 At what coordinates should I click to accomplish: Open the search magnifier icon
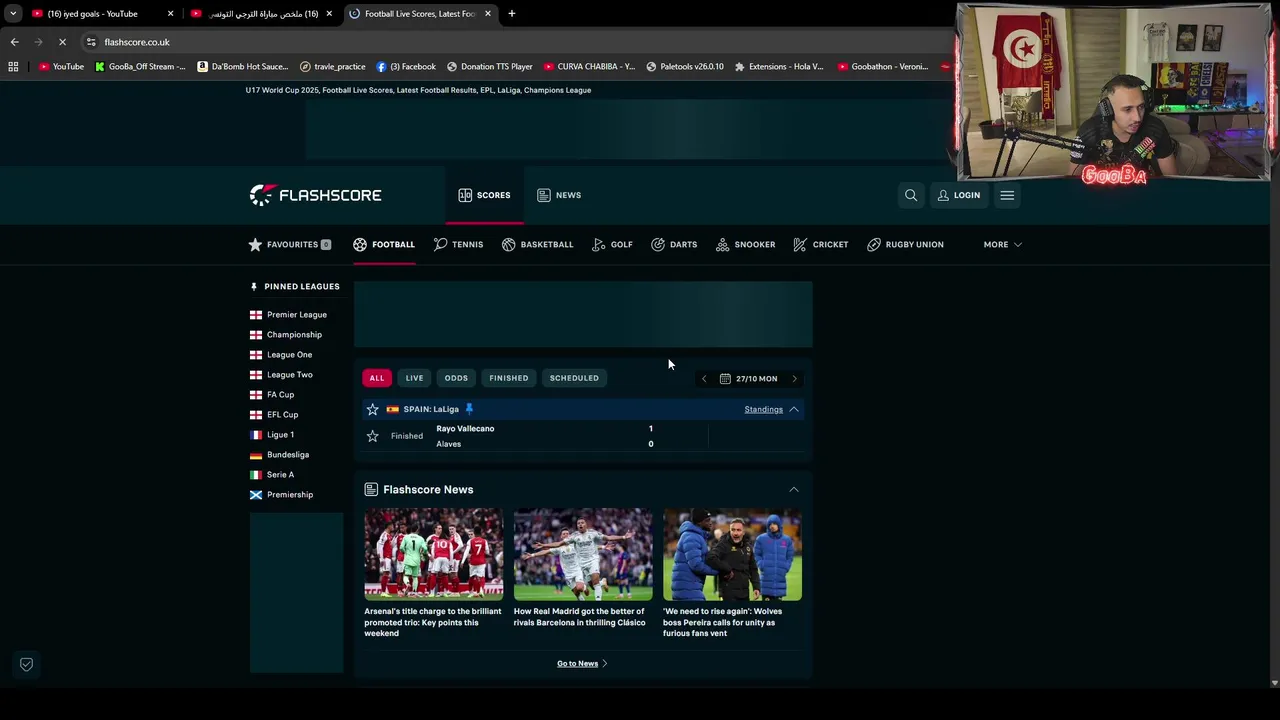(911, 195)
